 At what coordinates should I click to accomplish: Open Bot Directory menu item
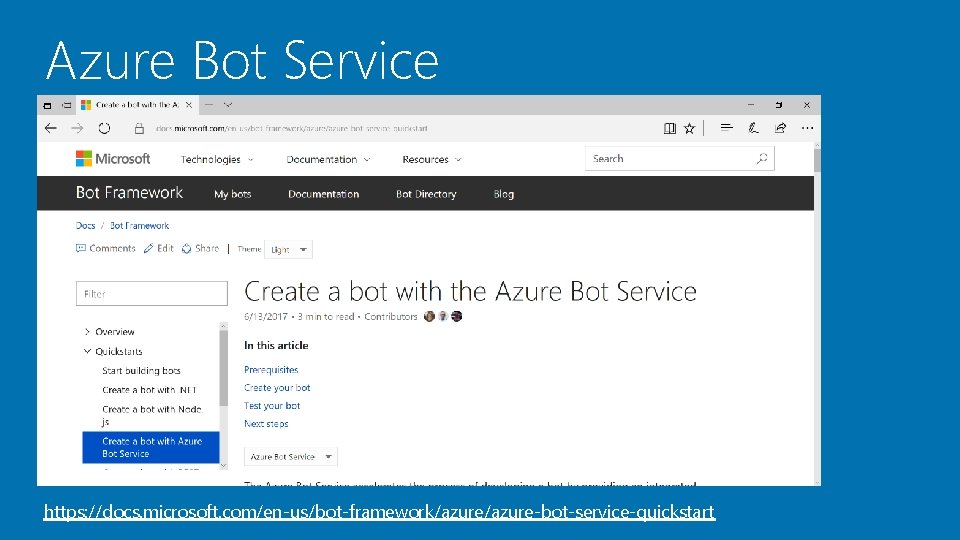coord(426,194)
